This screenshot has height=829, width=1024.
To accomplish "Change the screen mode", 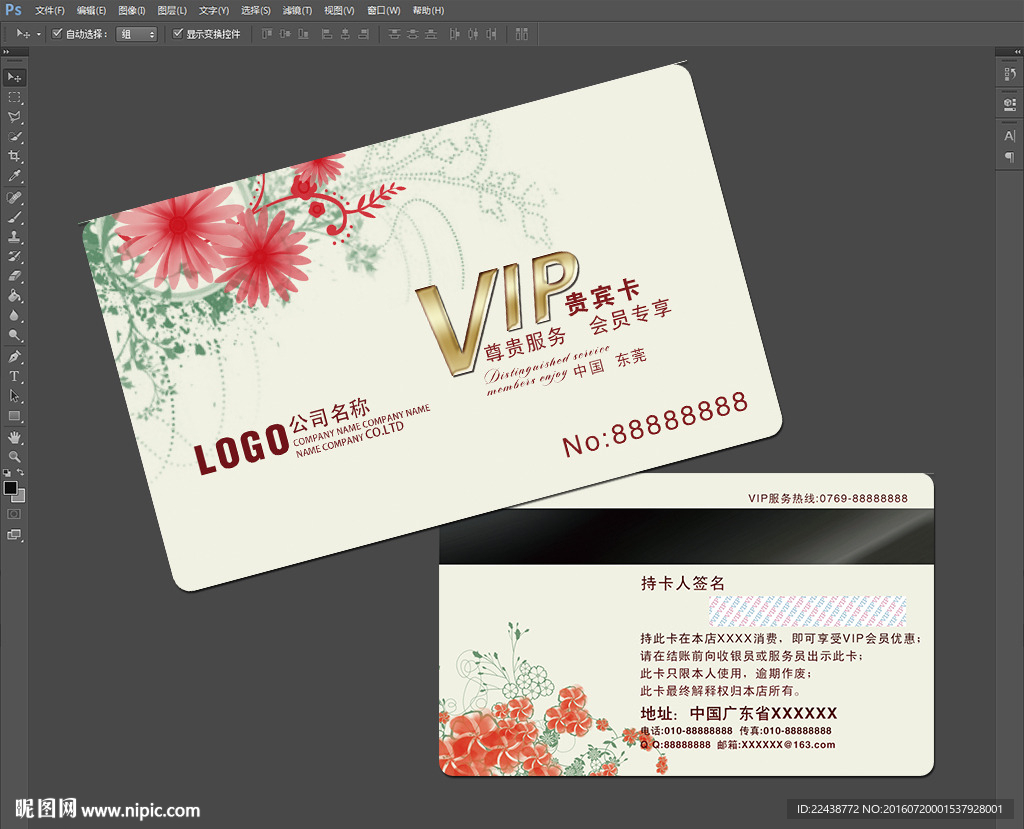I will tap(14, 535).
